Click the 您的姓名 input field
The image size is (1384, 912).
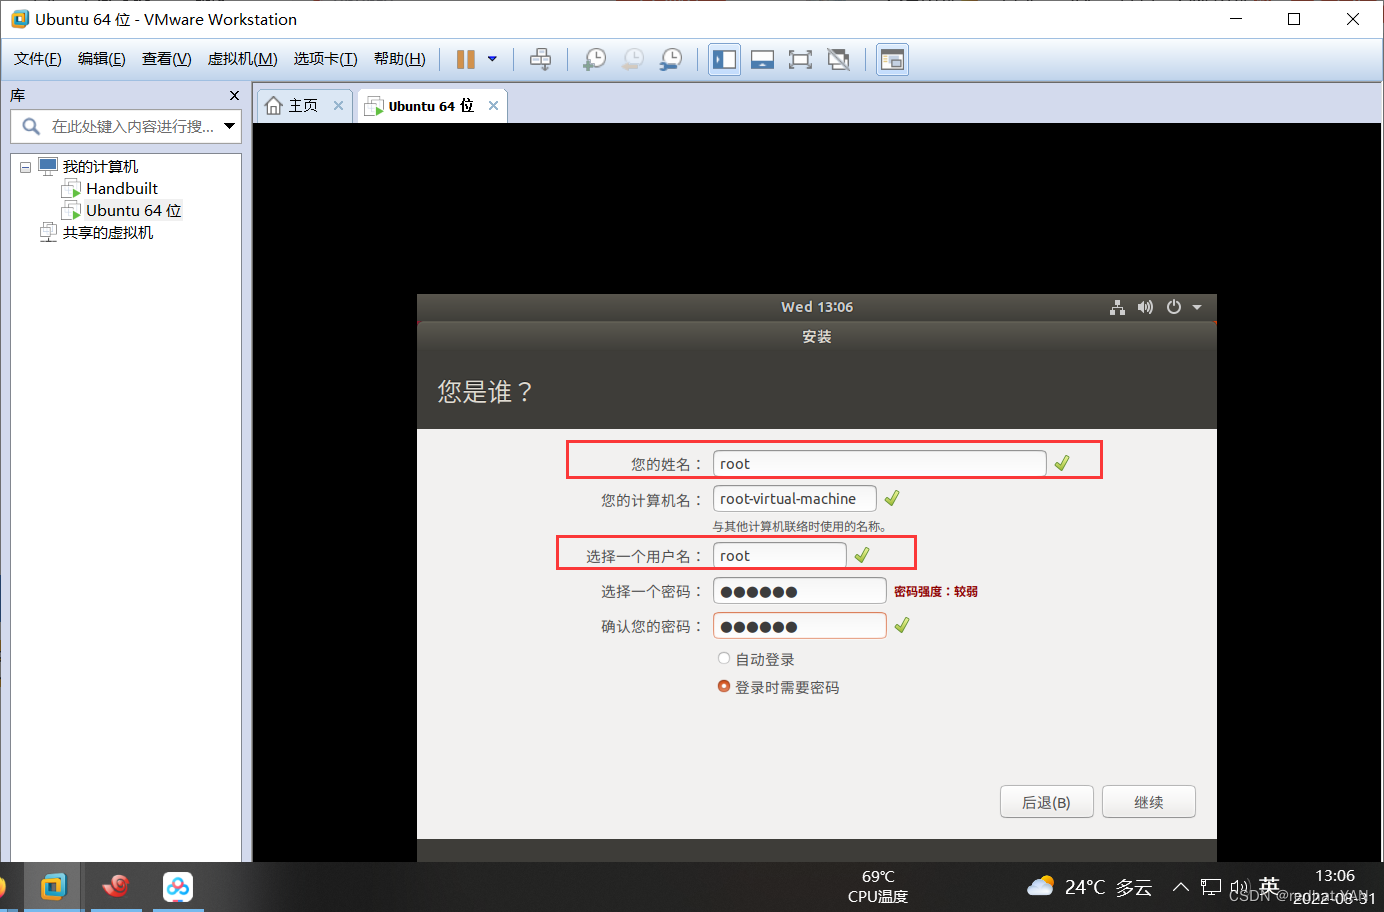(879, 463)
